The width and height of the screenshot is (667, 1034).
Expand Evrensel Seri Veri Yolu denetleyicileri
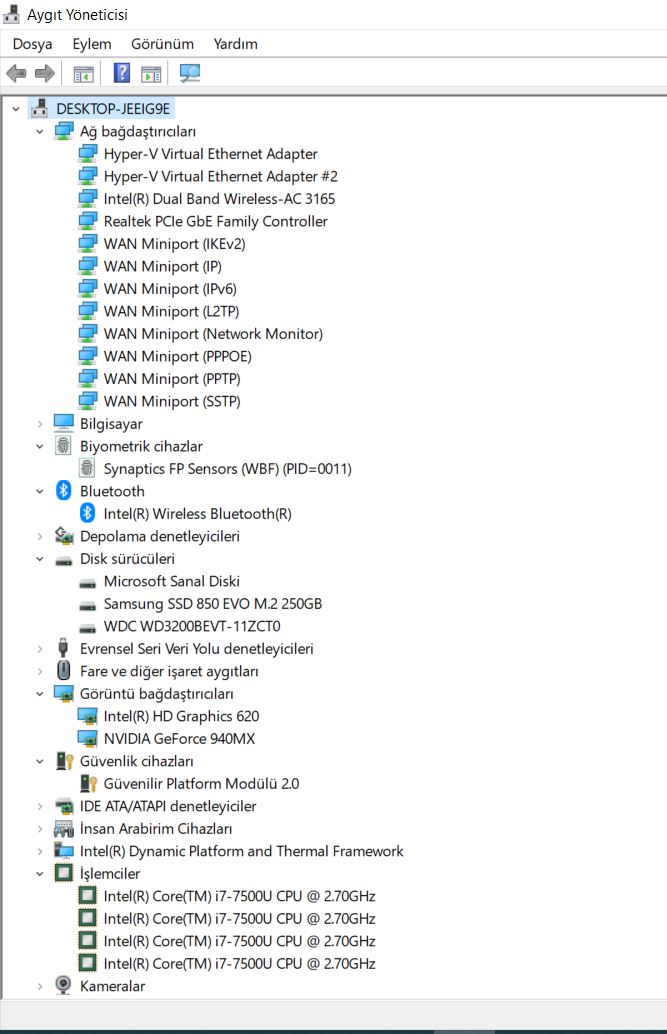point(40,648)
